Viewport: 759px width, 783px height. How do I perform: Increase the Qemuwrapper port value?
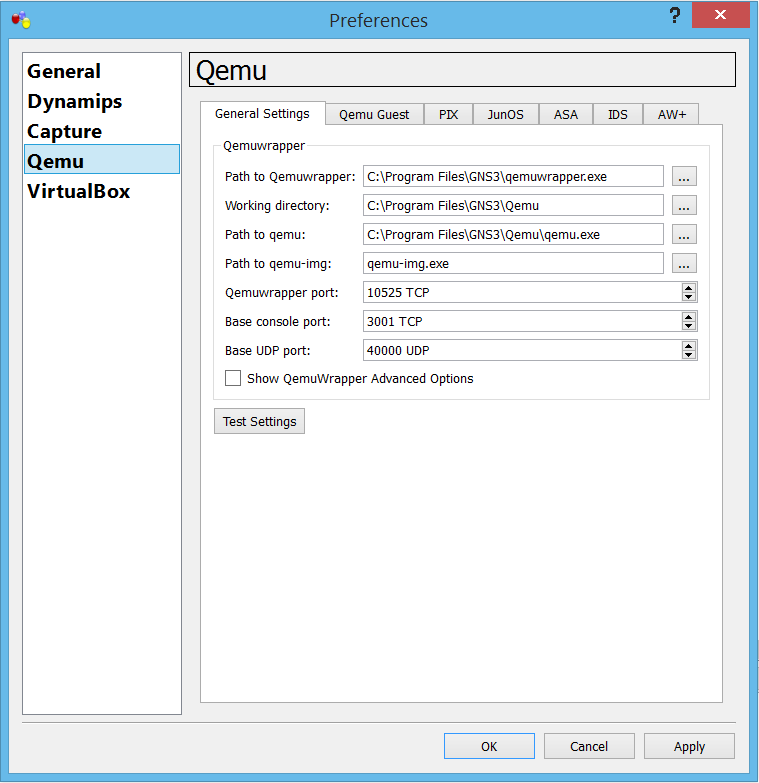(x=689, y=288)
